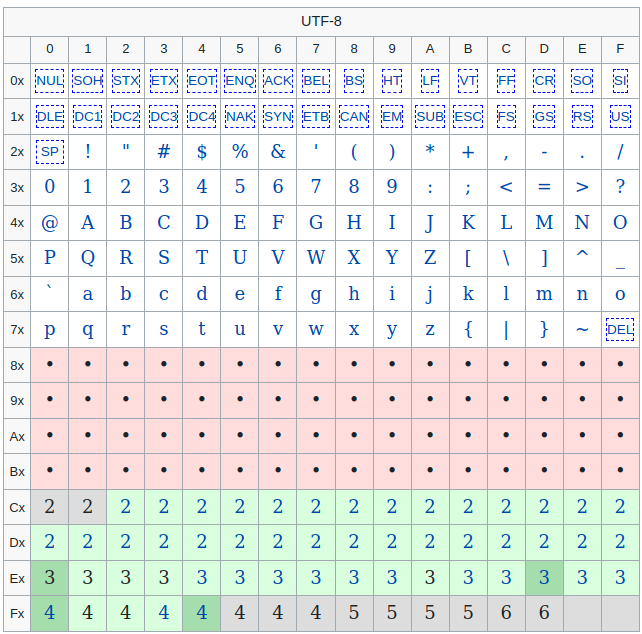Click the capital letter K link

[468, 223]
